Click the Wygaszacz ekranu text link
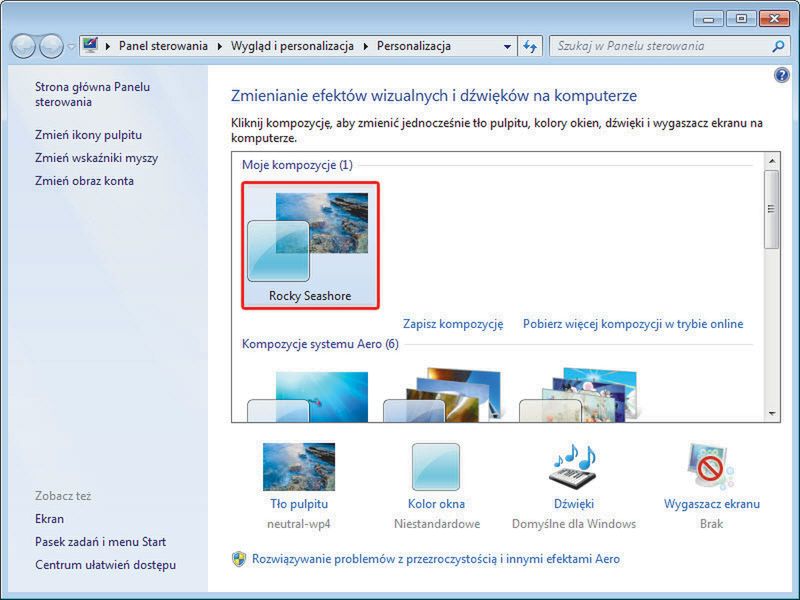This screenshot has width=800, height=600. pyautogui.click(x=712, y=504)
